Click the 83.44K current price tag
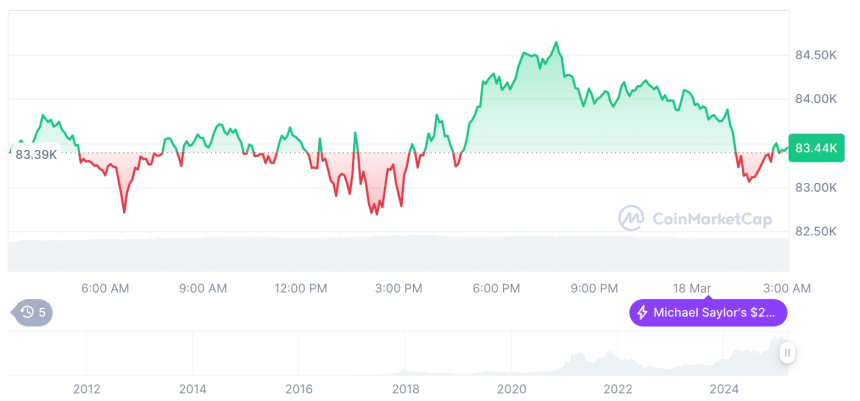Viewport: 860px width, 401px height. pos(817,148)
